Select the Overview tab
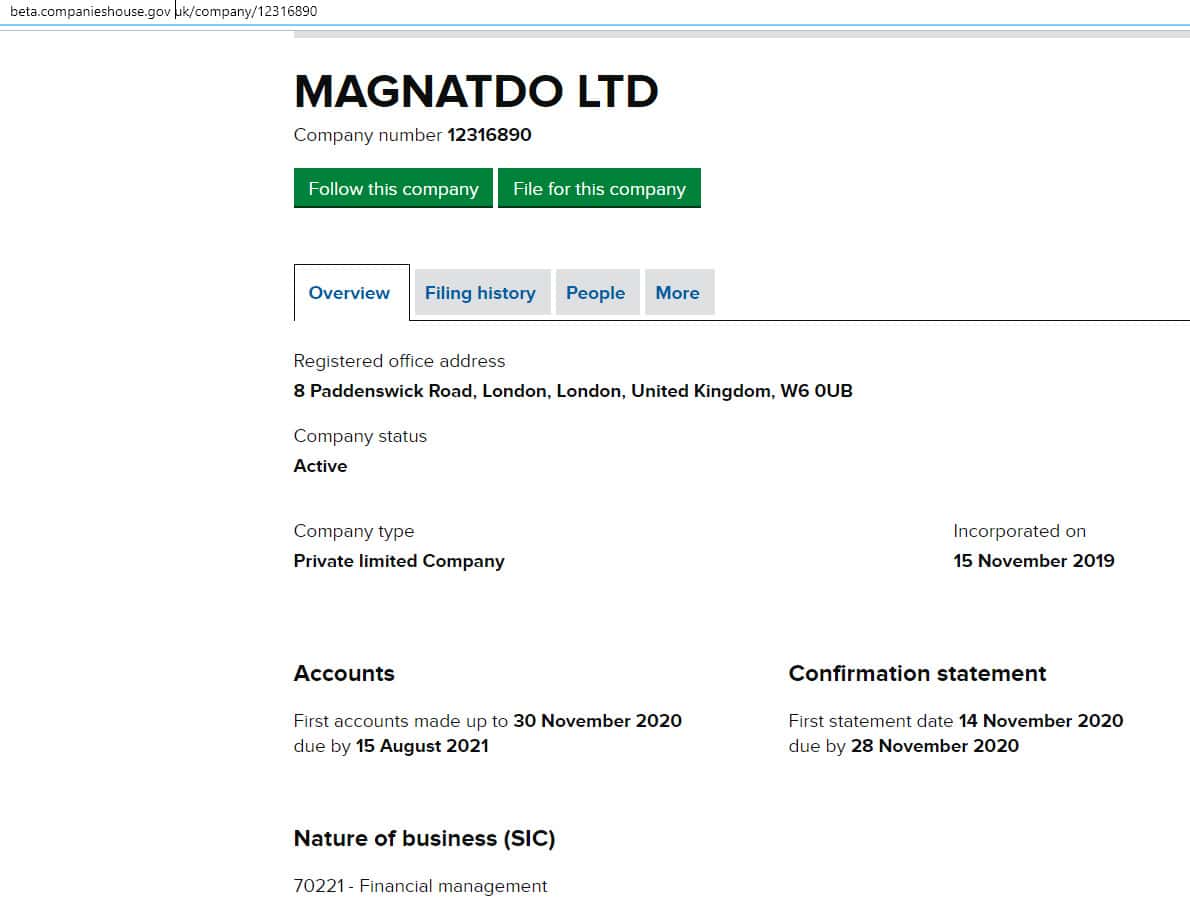 [x=349, y=293]
